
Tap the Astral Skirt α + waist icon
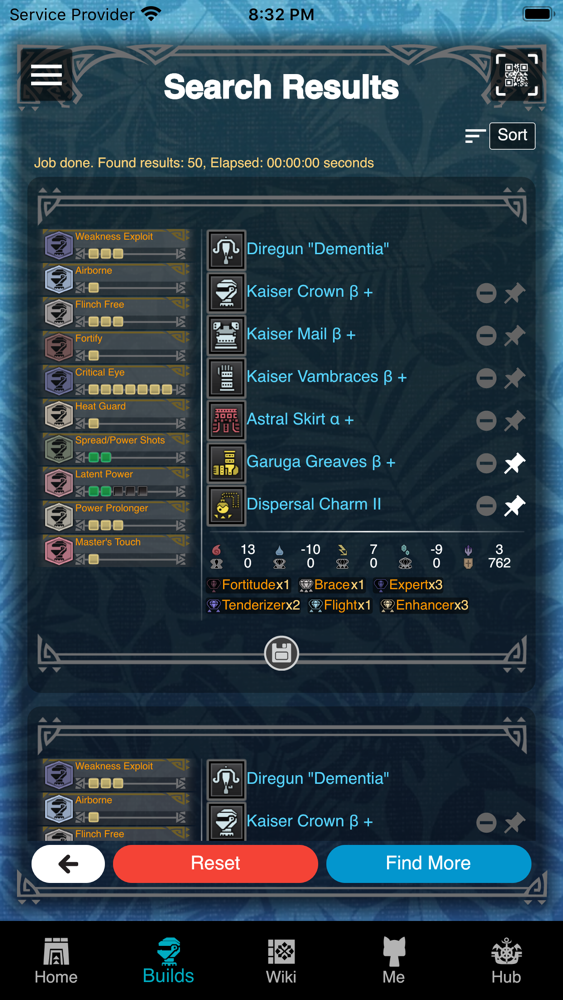click(226, 420)
